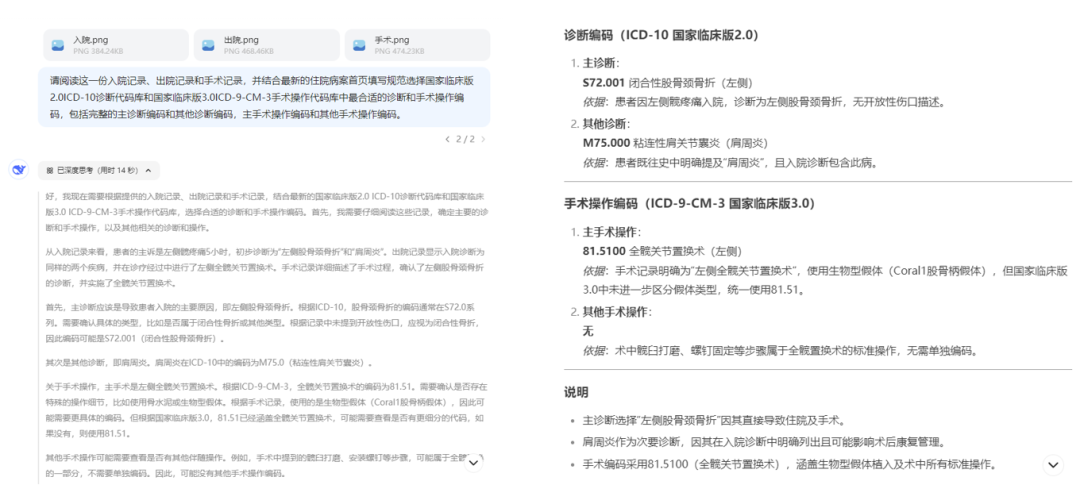
Task: Click 'PNG 384.24KB' file size text
Action: point(98,51)
